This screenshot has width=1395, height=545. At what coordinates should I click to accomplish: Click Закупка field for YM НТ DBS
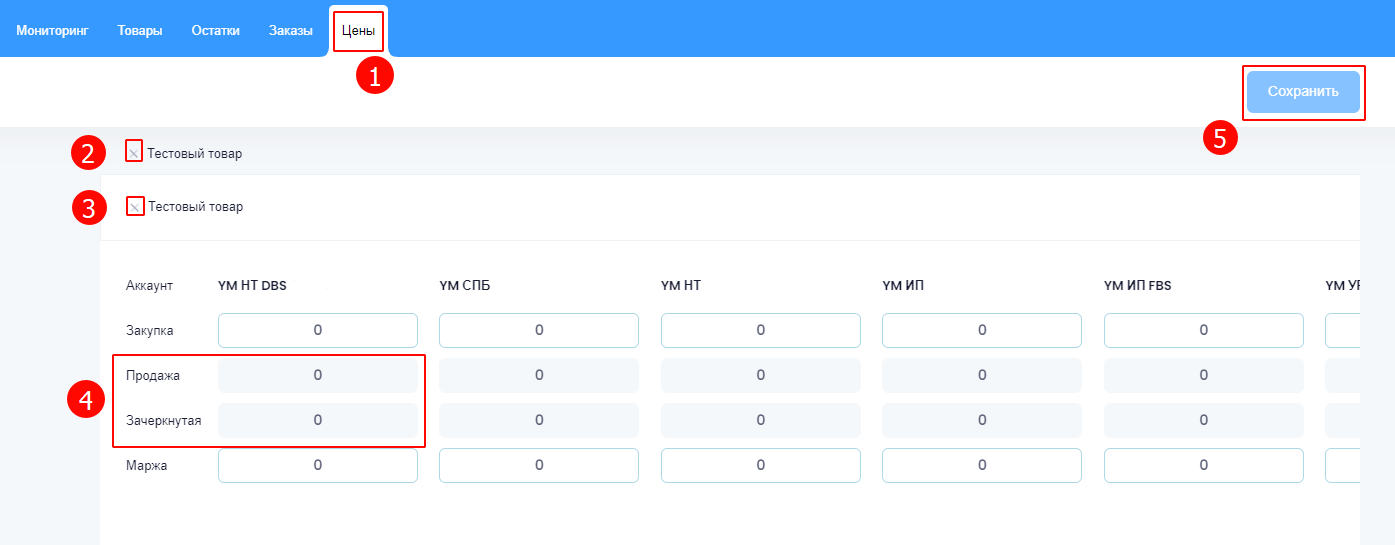pos(318,330)
